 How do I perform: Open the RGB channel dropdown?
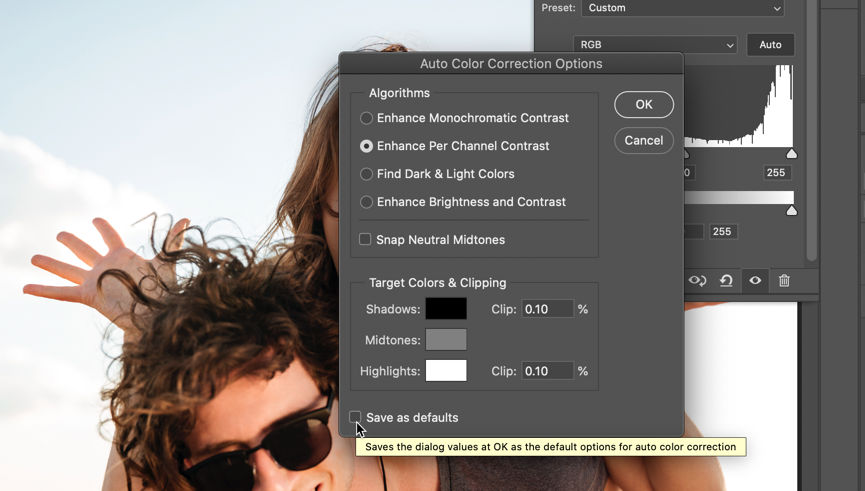(x=655, y=45)
